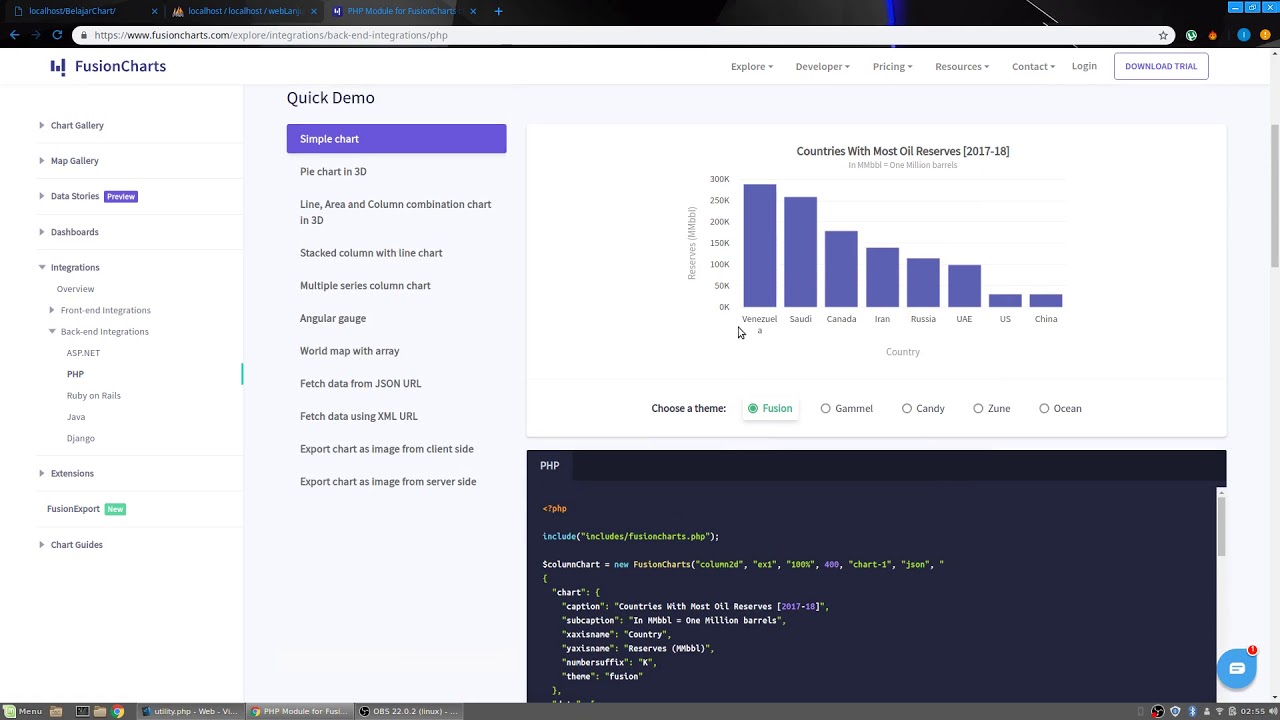Select the Angular gauge demo
The width and height of the screenshot is (1280, 720).
333,318
